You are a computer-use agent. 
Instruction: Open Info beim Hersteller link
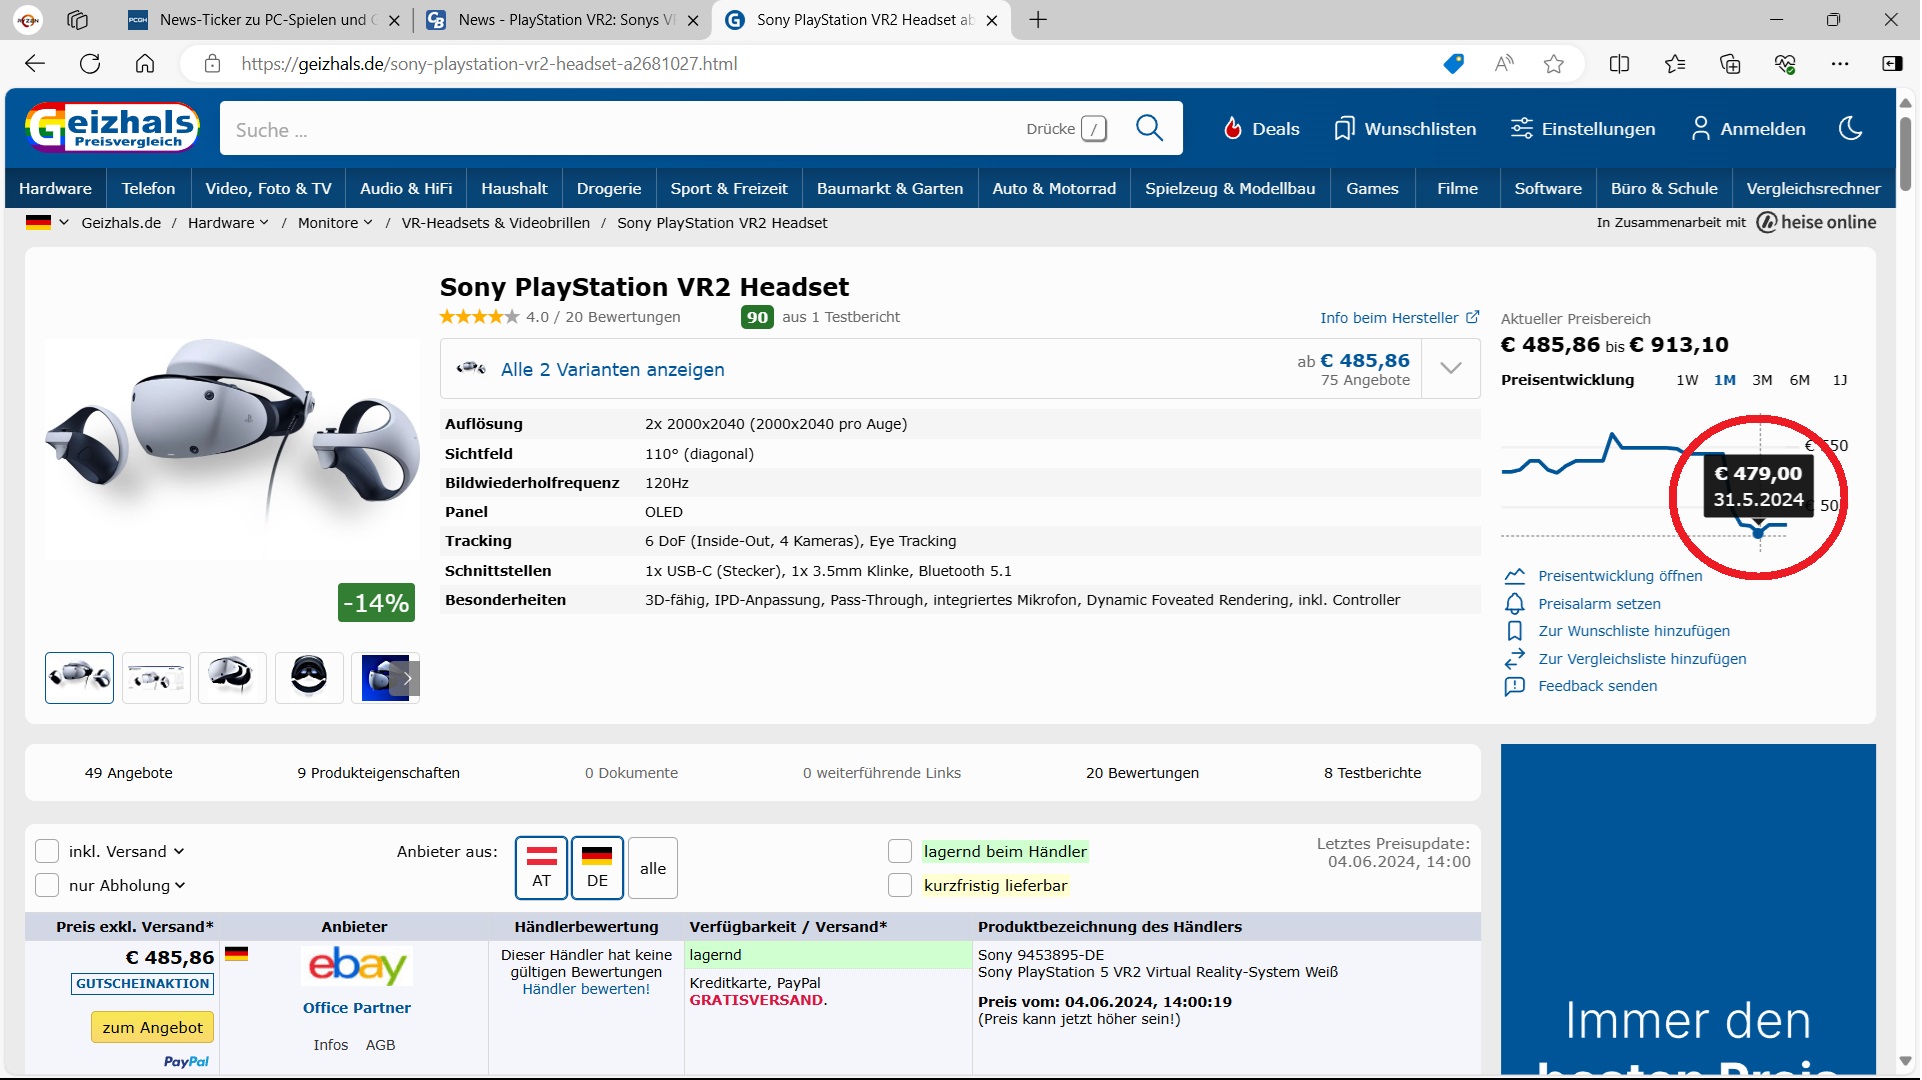1399,318
